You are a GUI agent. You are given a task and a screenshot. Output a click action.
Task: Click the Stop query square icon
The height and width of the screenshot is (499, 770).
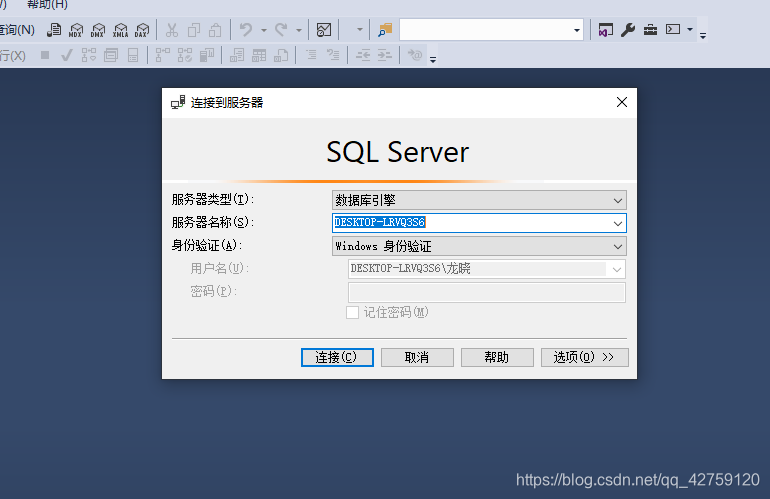[x=45, y=55]
